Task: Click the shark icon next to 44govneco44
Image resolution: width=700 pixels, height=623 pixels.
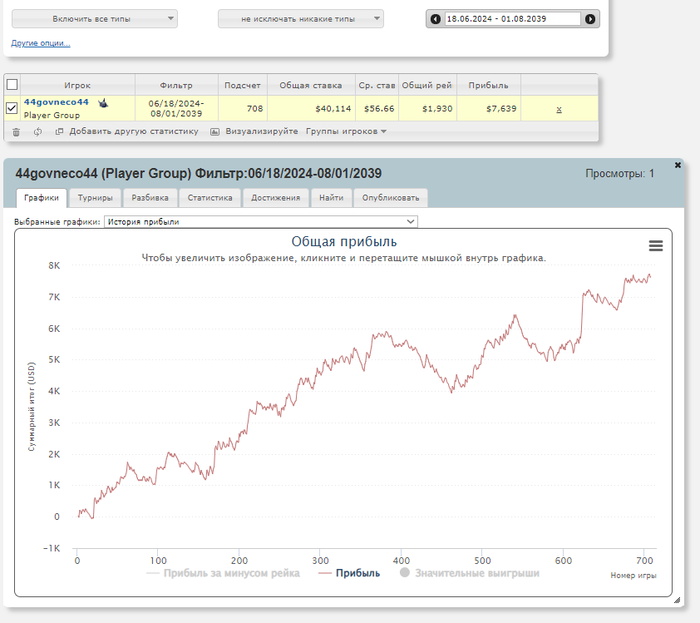Action: pos(103,103)
